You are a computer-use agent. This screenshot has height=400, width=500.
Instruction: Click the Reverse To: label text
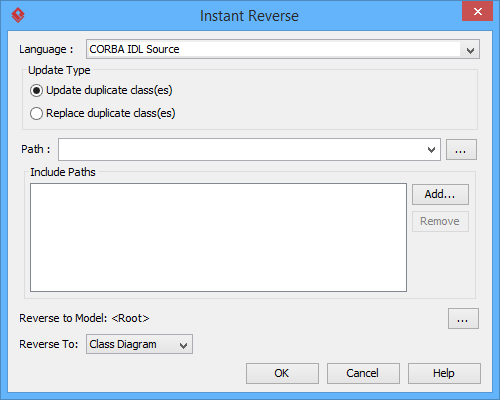pyautogui.click(x=49, y=344)
